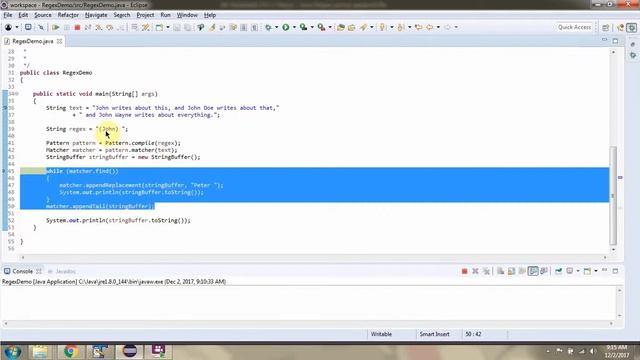This screenshot has height=360, width=640.
Task: Open the Open Console dropdown arrow
Action: tap(596, 271)
